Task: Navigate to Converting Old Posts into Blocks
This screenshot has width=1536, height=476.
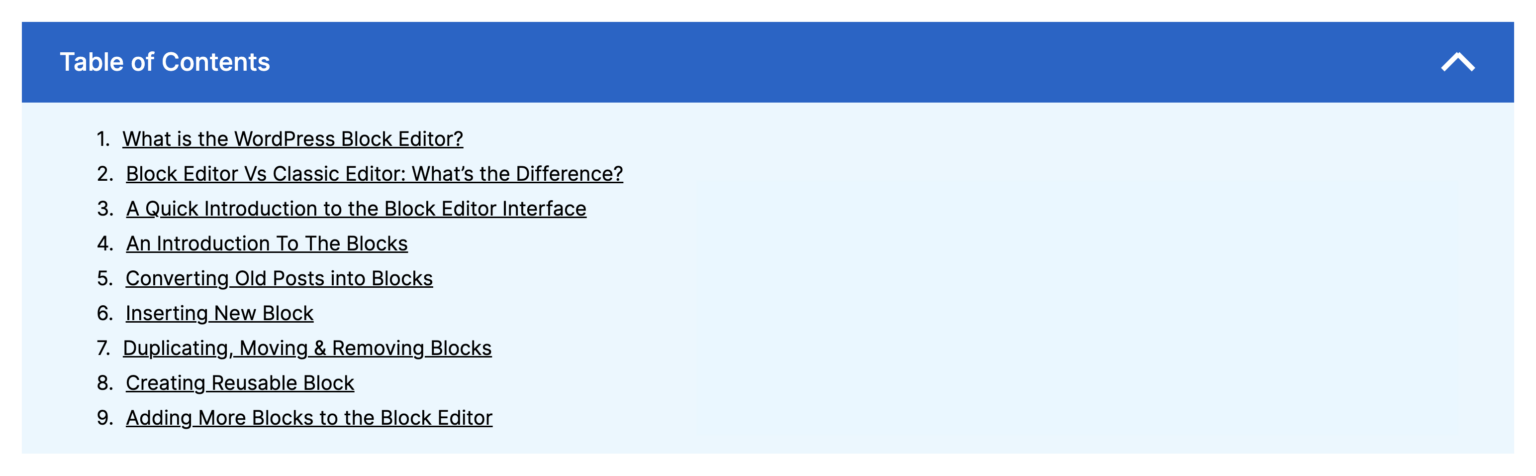Action: (x=279, y=279)
